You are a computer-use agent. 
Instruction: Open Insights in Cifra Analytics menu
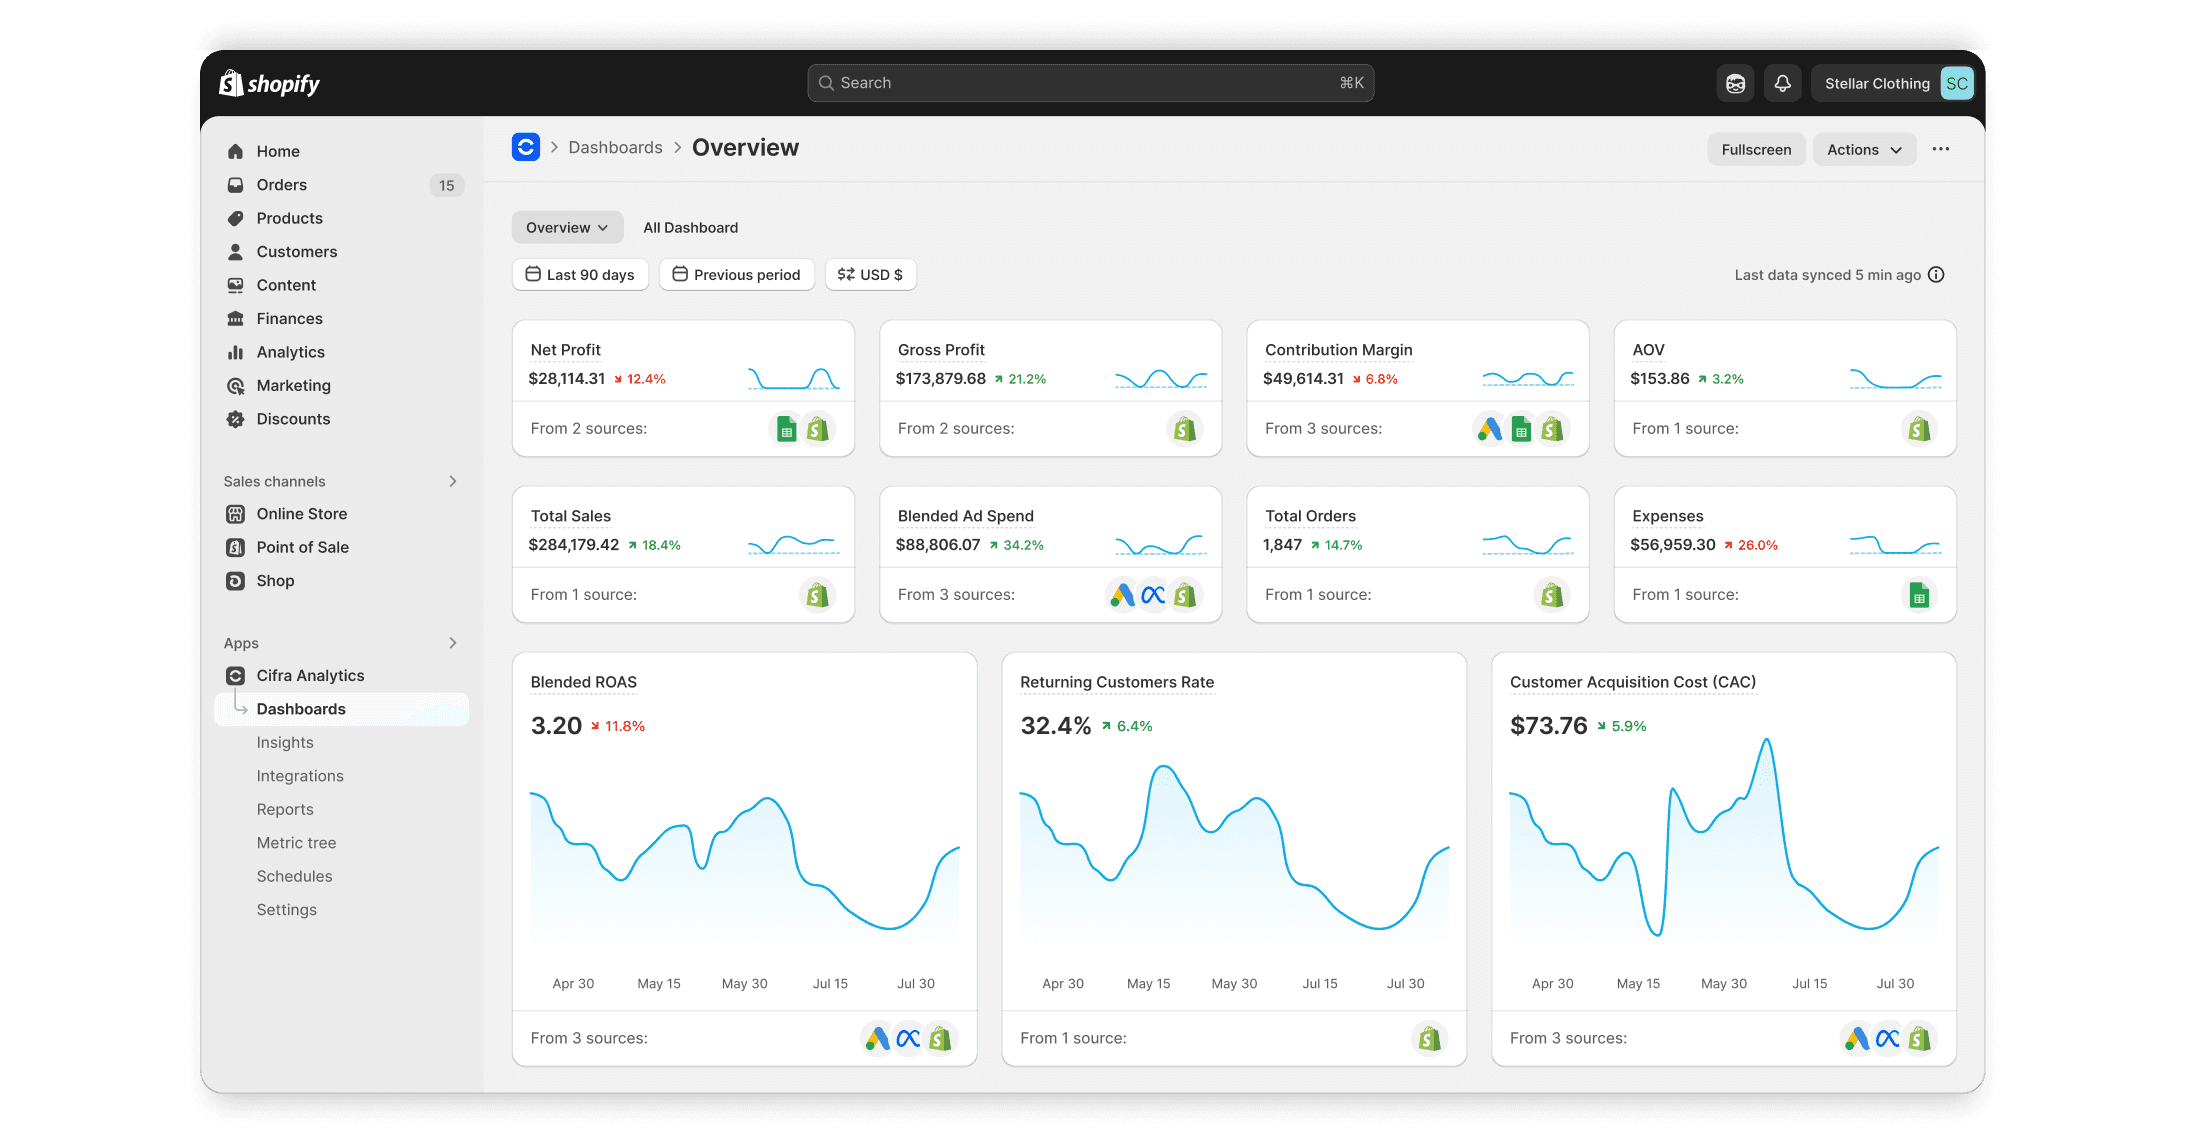[285, 743]
